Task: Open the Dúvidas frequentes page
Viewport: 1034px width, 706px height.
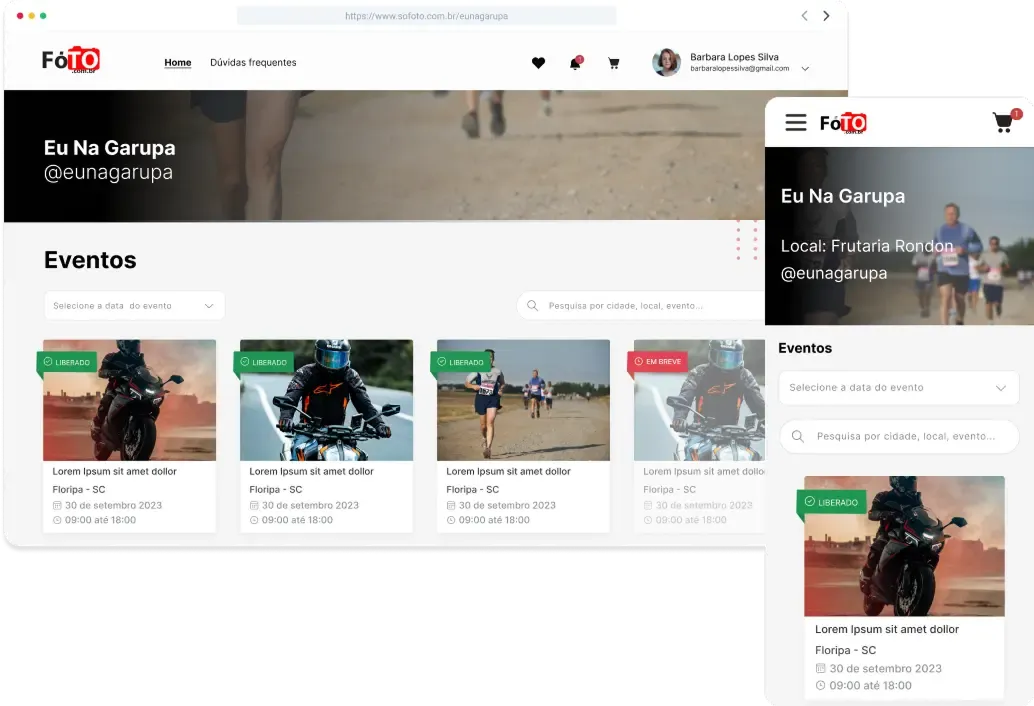Action: click(253, 62)
